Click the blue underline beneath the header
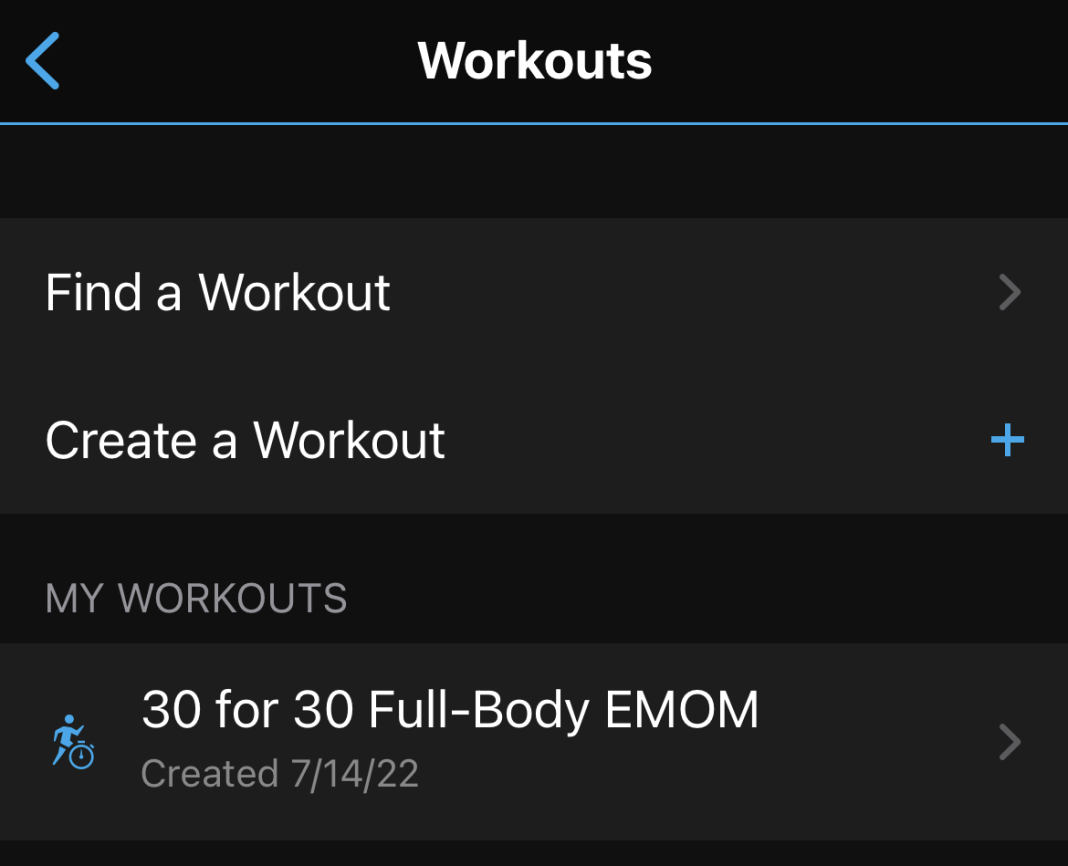Viewport: 1068px width, 866px height. (534, 122)
